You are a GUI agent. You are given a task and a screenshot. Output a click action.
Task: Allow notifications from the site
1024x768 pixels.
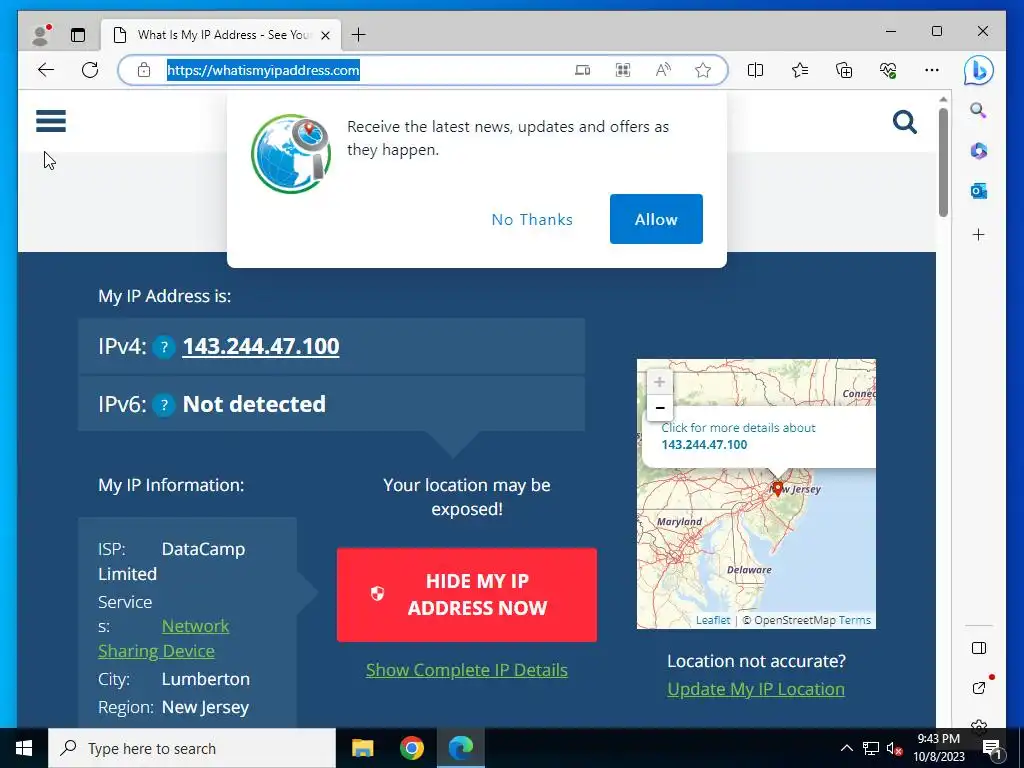point(656,219)
